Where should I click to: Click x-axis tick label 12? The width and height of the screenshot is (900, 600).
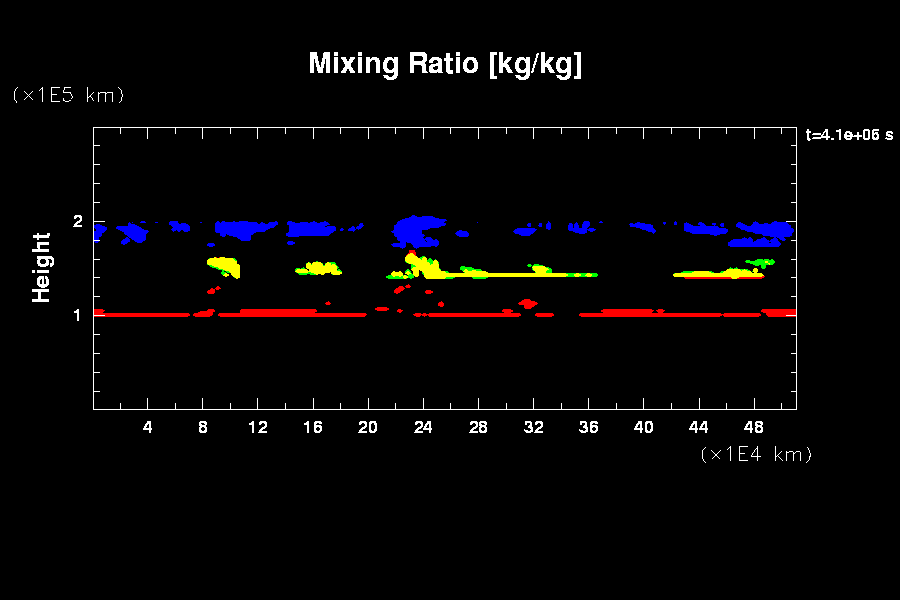(x=258, y=427)
